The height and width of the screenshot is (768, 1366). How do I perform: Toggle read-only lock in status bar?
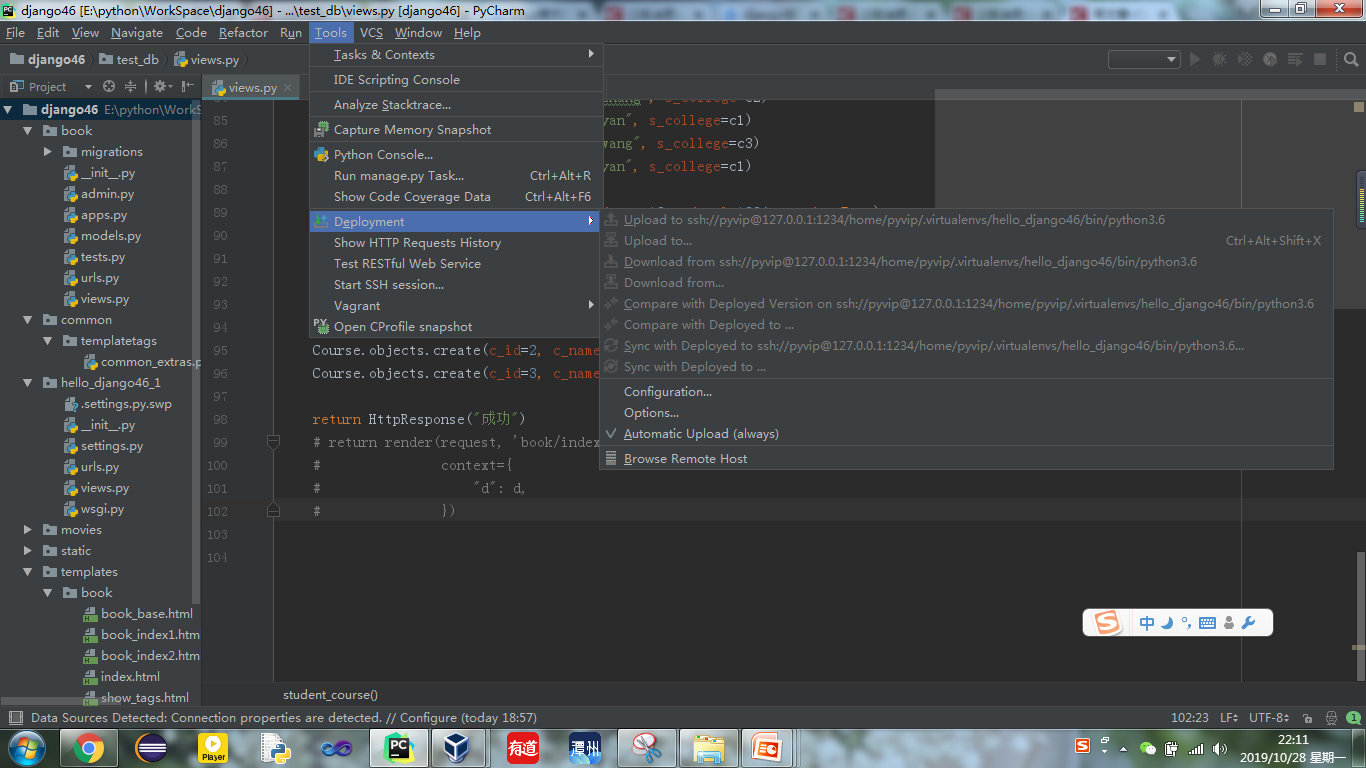[1308, 717]
